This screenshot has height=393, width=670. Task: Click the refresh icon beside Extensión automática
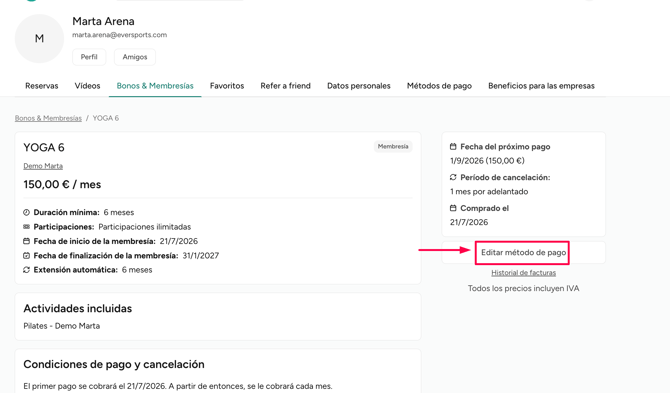coord(26,270)
